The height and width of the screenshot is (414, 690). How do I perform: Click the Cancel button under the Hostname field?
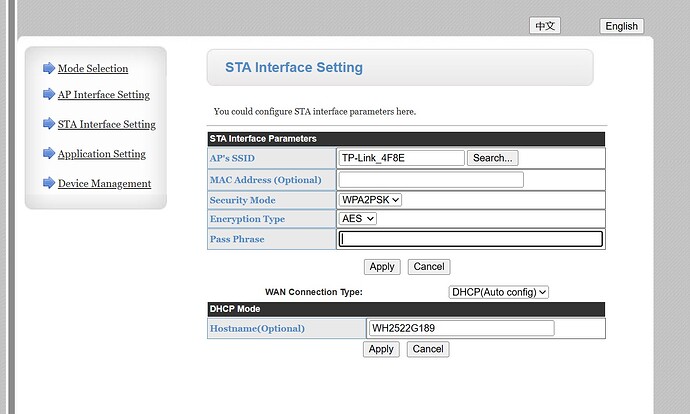pos(427,349)
